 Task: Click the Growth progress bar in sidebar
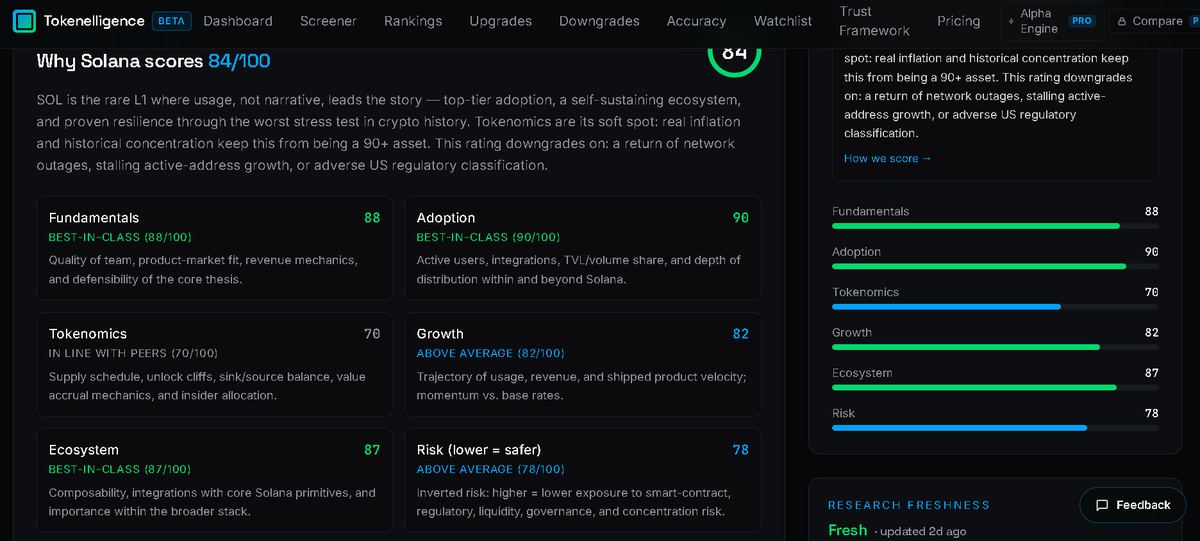click(995, 347)
